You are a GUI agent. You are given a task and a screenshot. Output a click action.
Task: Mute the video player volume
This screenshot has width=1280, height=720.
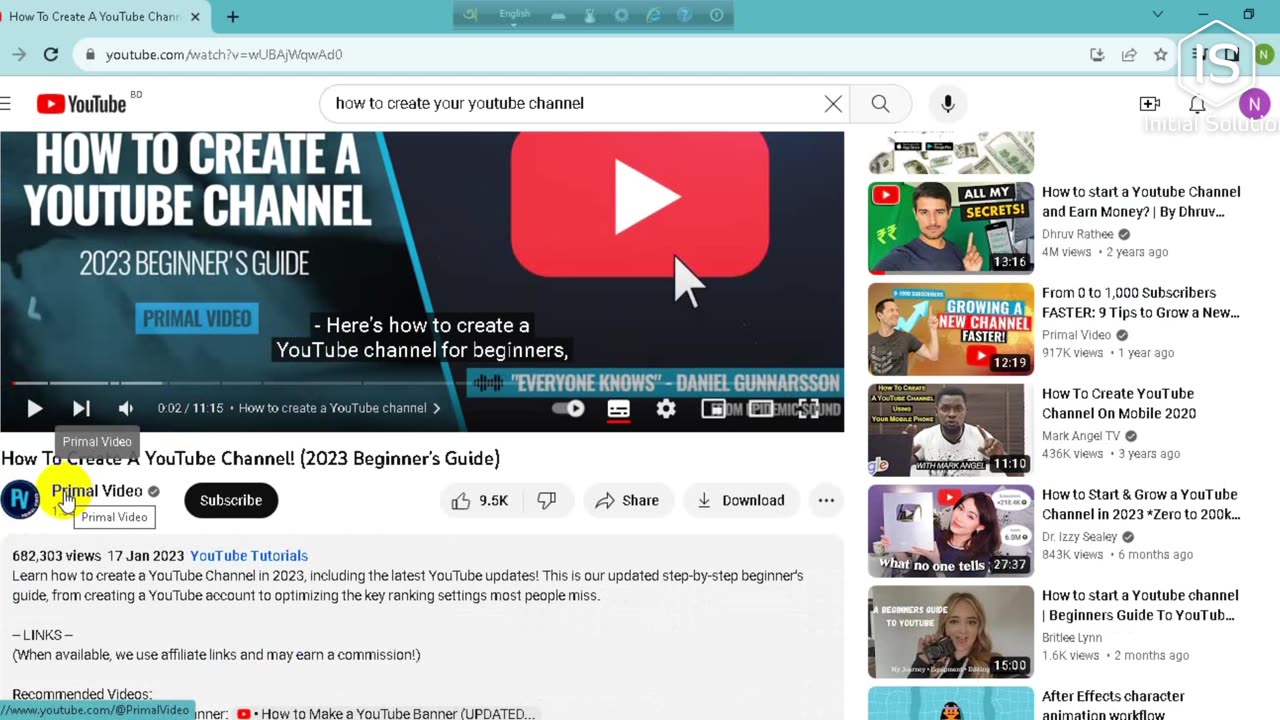click(x=126, y=408)
